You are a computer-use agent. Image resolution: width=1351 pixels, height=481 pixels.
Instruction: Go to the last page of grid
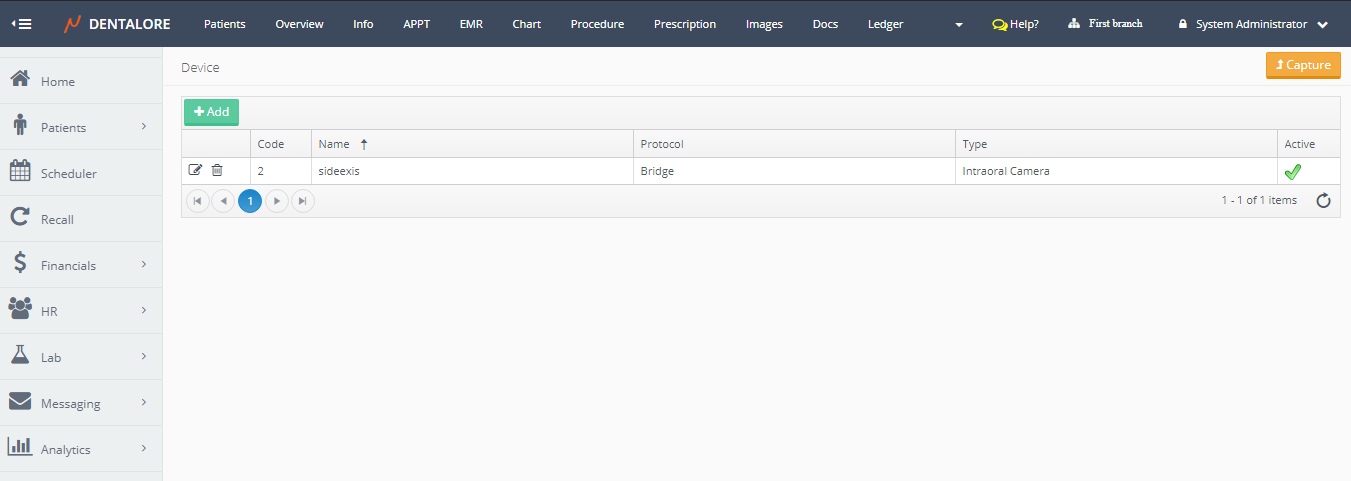click(302, 201)
